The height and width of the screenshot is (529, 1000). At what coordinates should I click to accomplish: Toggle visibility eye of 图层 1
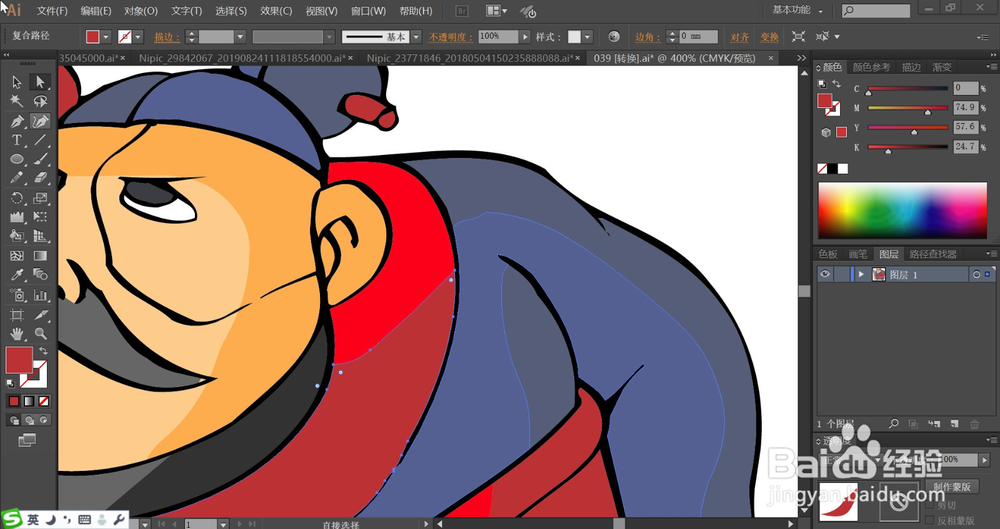[825, 274]
